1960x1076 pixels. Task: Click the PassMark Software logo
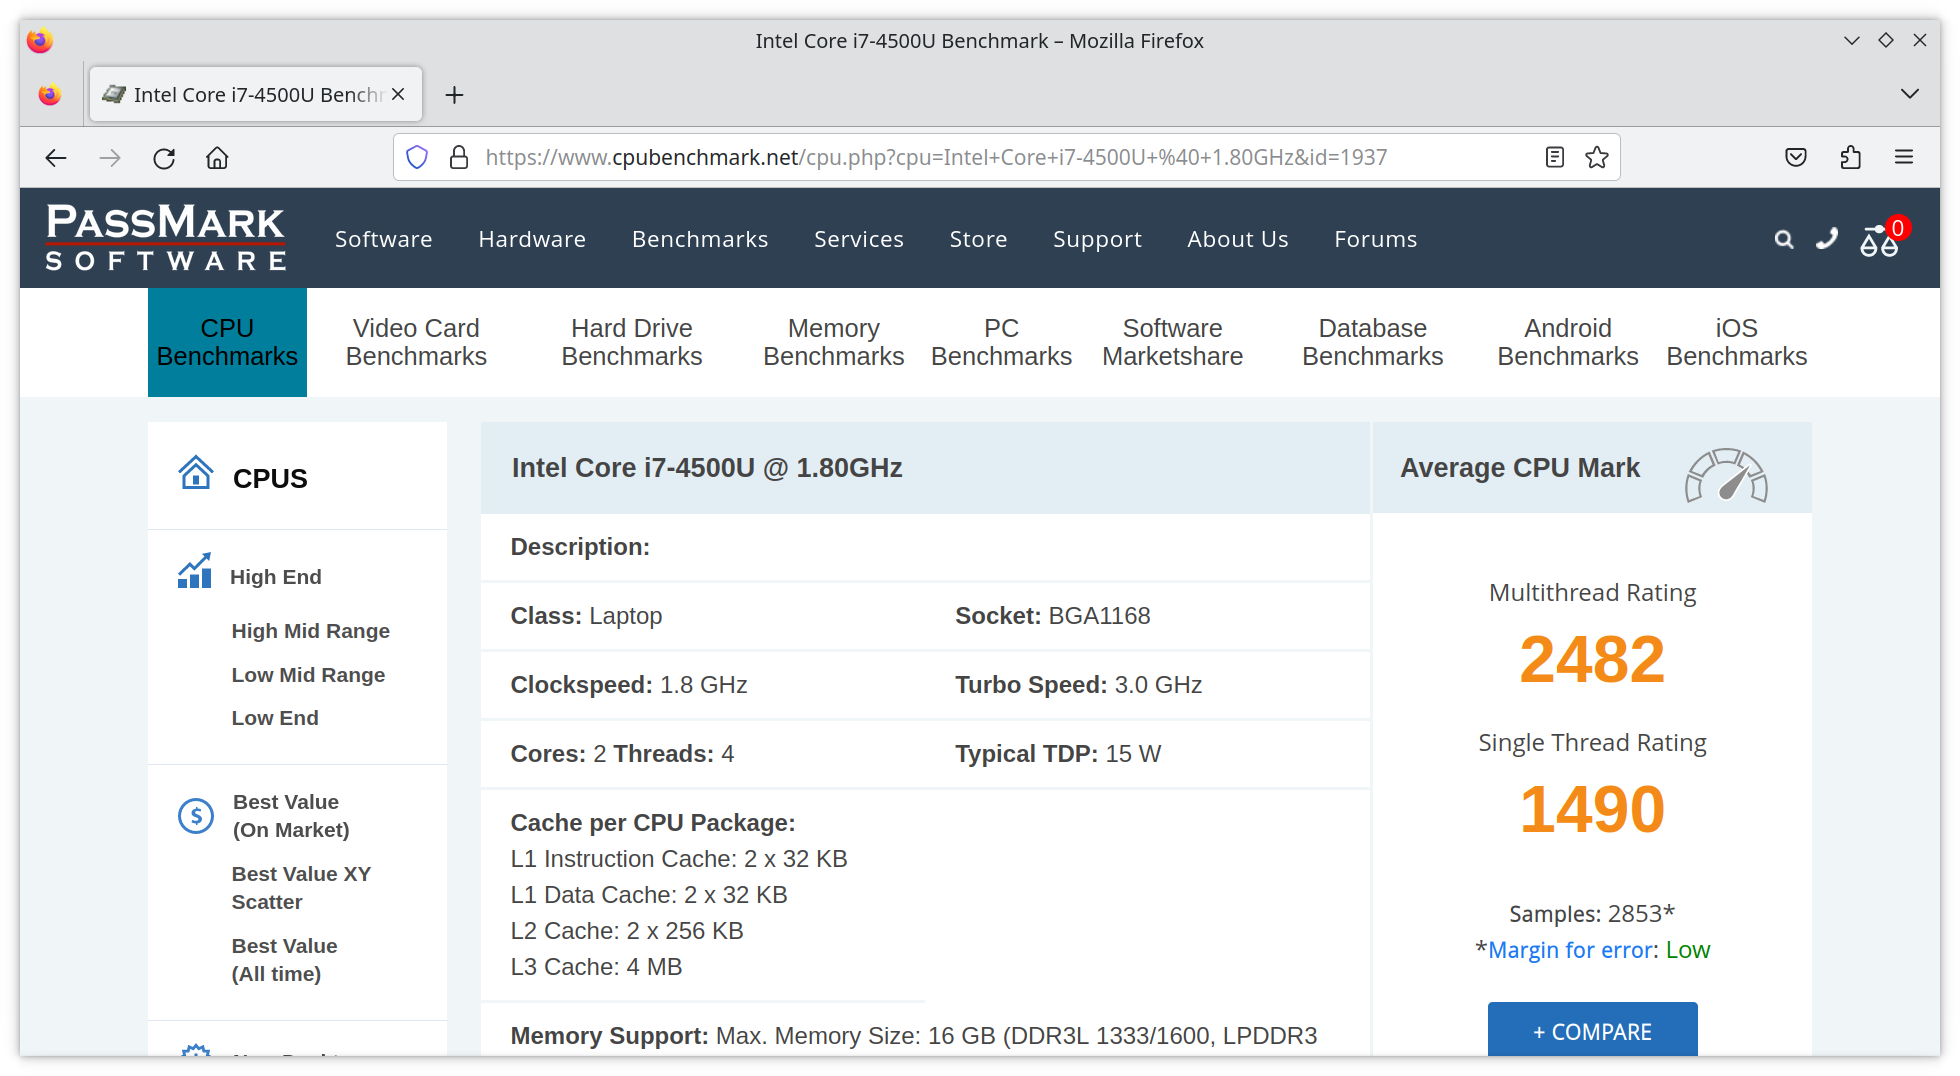coord(166,238)
